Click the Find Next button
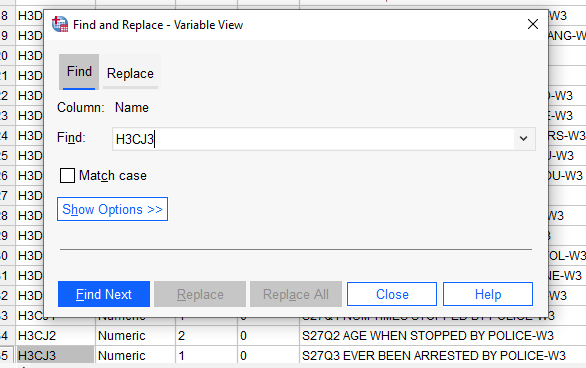 point(104,294)
